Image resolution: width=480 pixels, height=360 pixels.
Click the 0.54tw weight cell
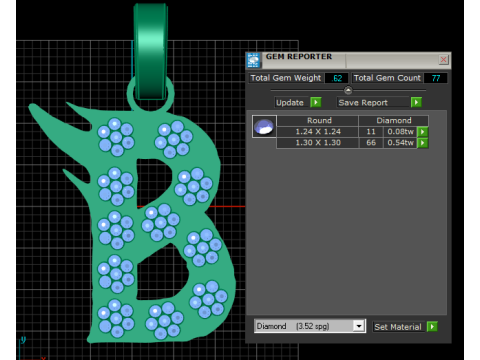(x=400, y=143)
